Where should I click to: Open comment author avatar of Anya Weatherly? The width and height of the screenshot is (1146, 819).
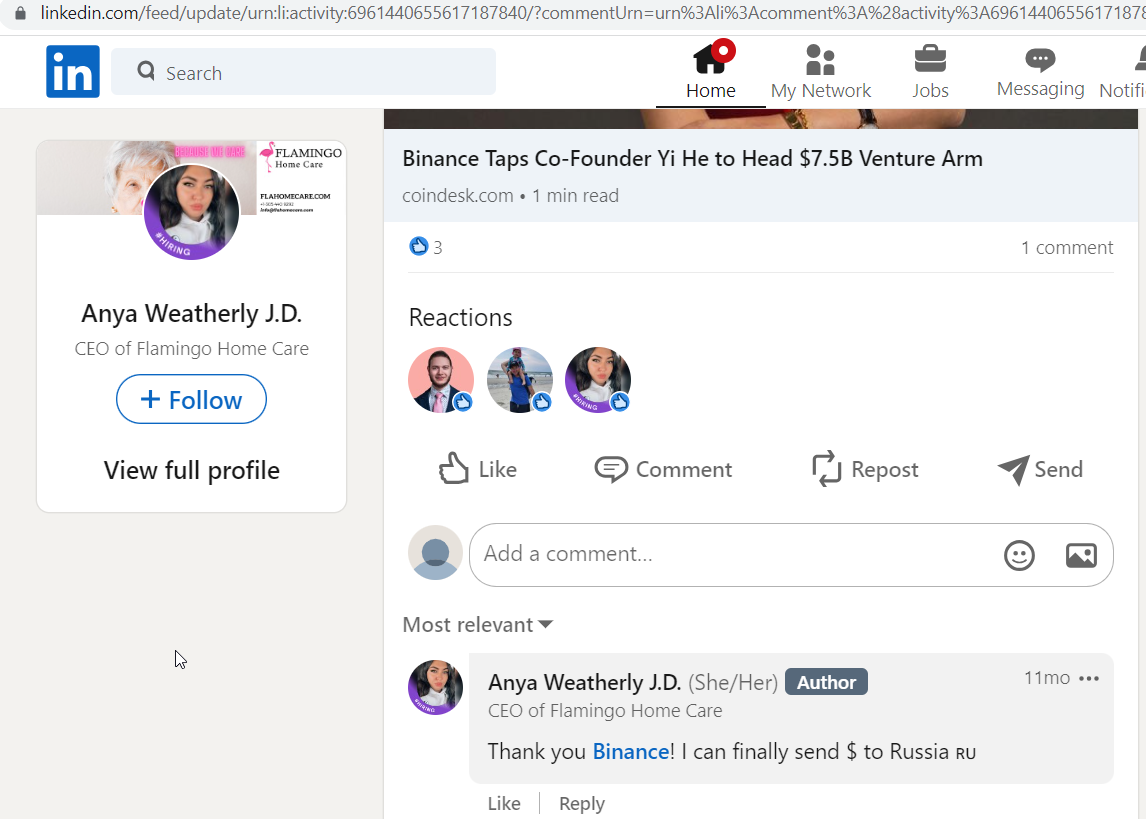[435, 687]
